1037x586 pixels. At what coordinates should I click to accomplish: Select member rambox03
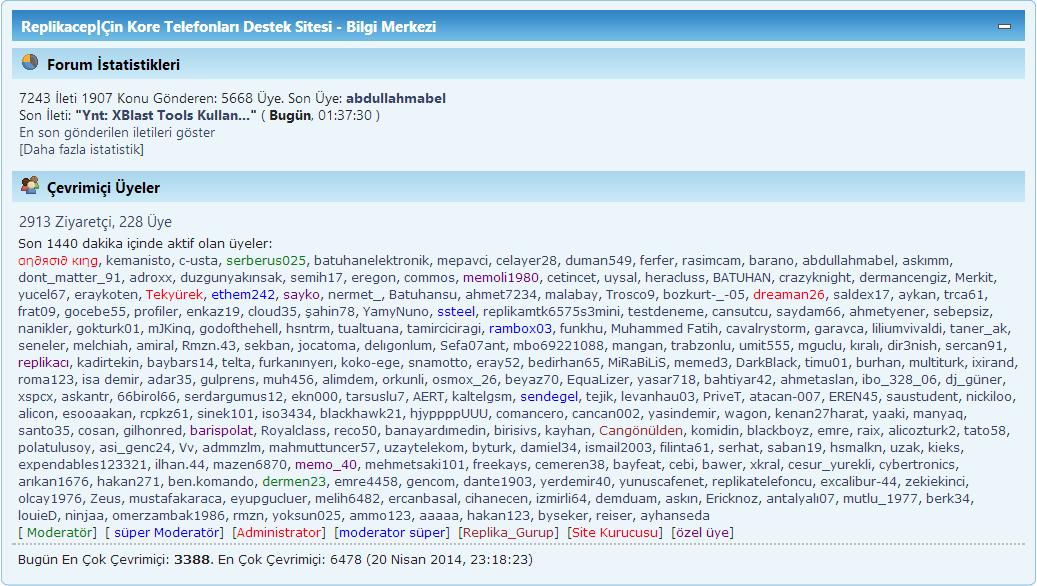point(520,328)
